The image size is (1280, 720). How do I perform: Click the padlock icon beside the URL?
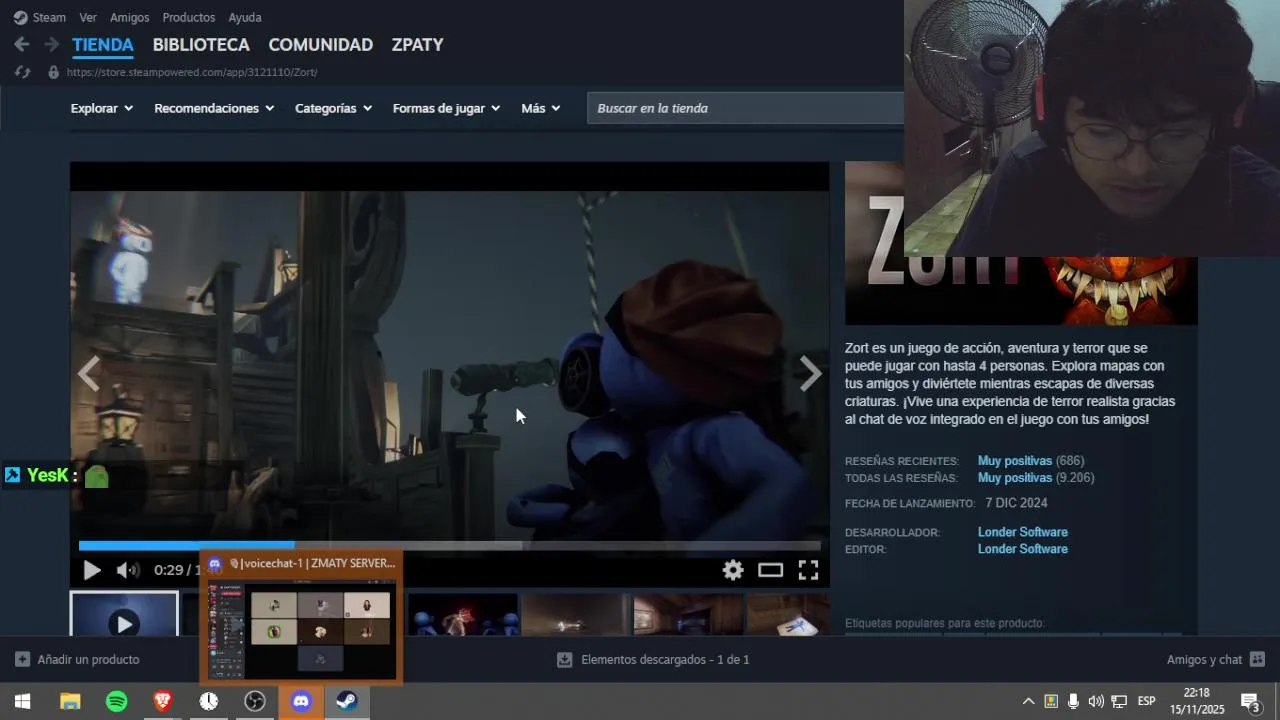pos(53,72)
